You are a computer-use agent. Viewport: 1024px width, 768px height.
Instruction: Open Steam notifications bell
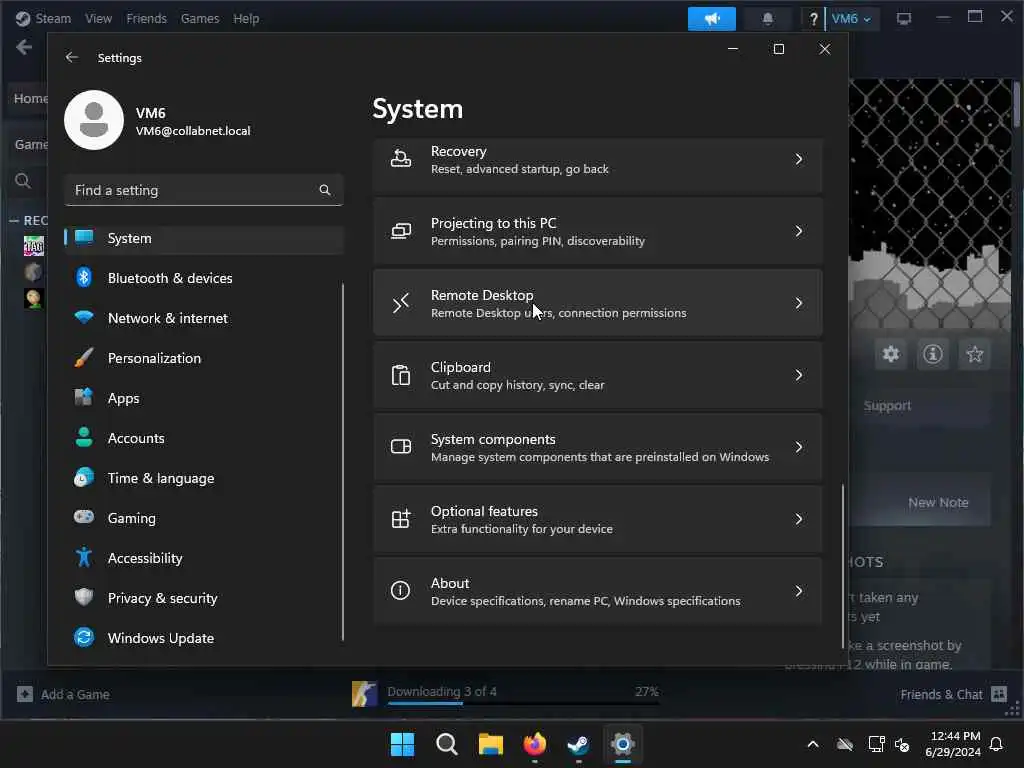pyautogui.click(x=768, y=19)
